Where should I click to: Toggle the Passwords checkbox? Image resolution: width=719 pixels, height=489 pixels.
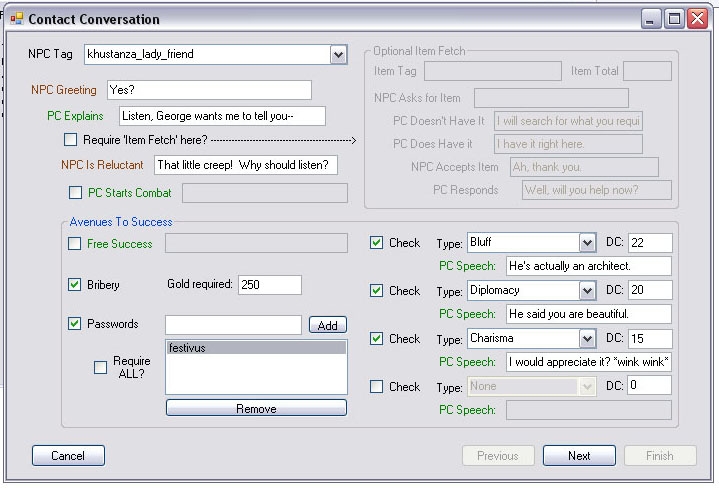tap(74, 324)
